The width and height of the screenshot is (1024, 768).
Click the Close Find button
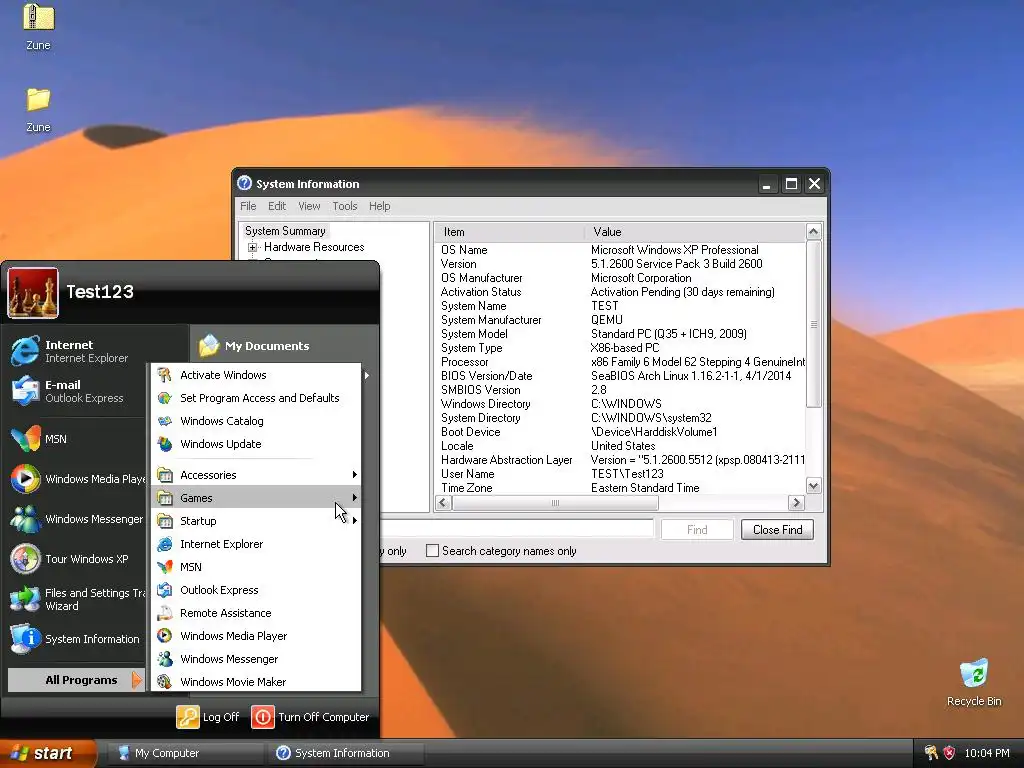[777, 530]
